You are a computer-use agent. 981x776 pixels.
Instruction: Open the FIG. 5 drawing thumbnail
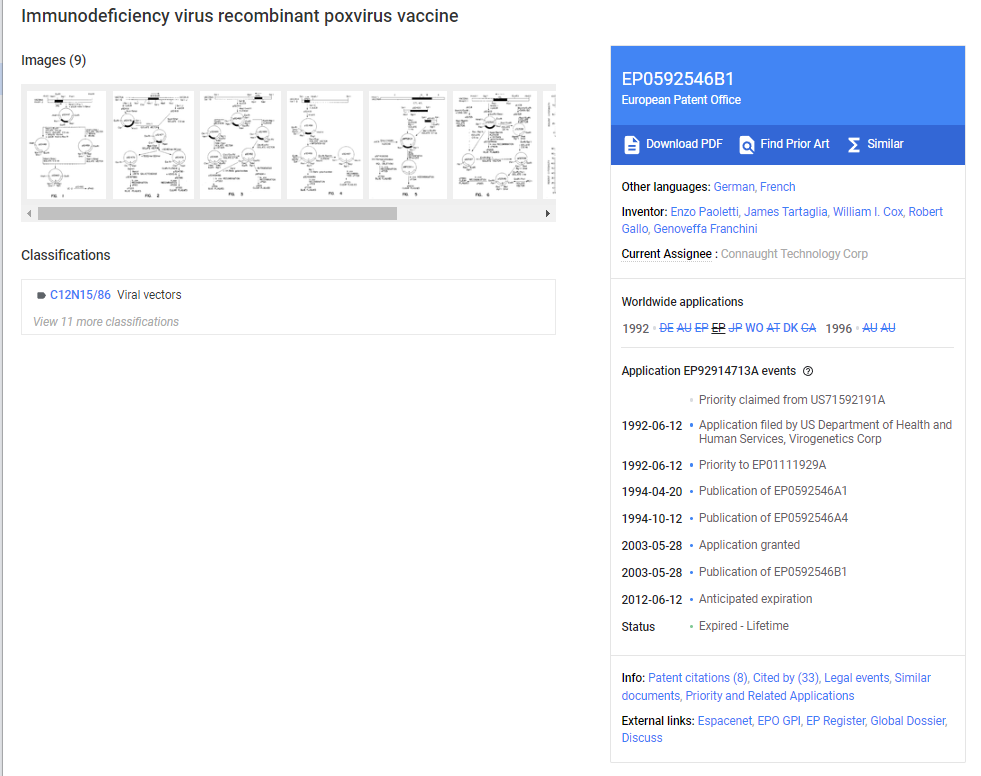408,145
